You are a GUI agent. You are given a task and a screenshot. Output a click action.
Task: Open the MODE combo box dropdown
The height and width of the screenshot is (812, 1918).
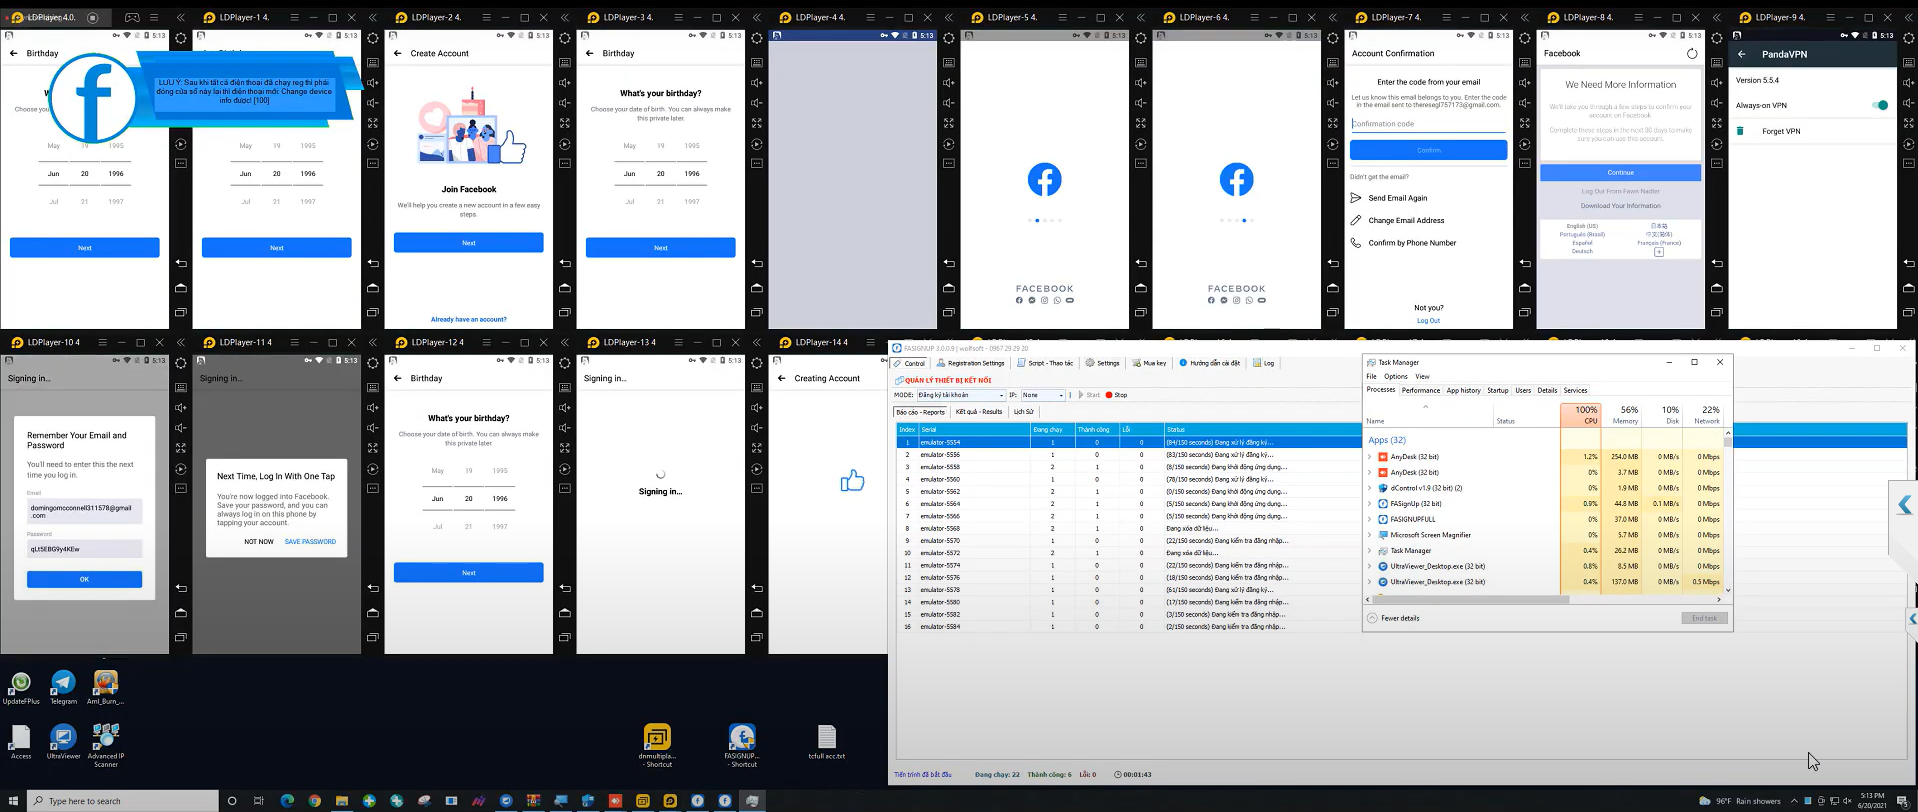click(x=961, y=395)
